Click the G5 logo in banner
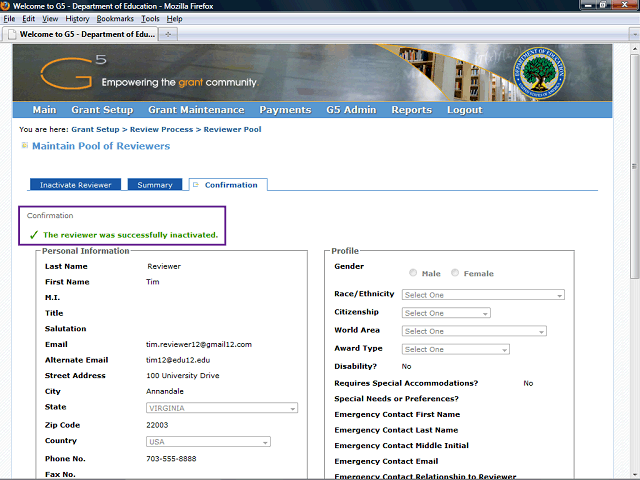Image resolution: width=640 pixels, height=480 pixels. tap(73, 73)
